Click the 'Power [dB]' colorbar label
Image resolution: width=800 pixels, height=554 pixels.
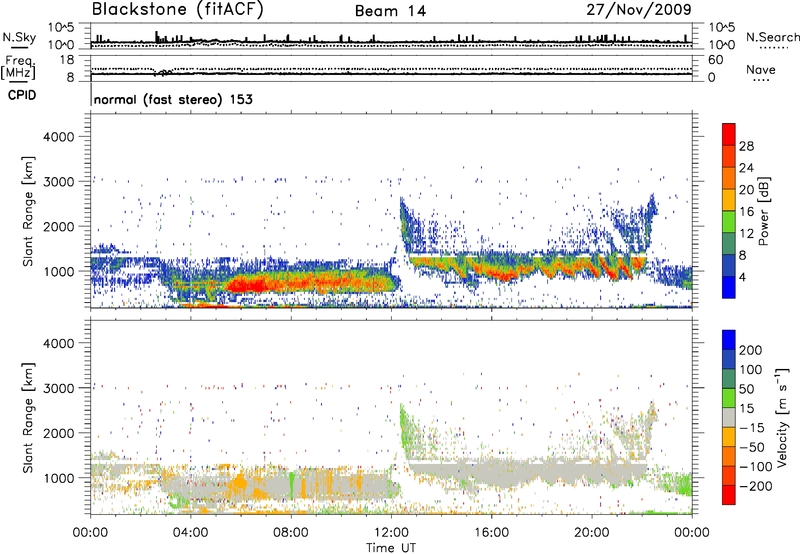pyautogui.click(x=764, y=211)
